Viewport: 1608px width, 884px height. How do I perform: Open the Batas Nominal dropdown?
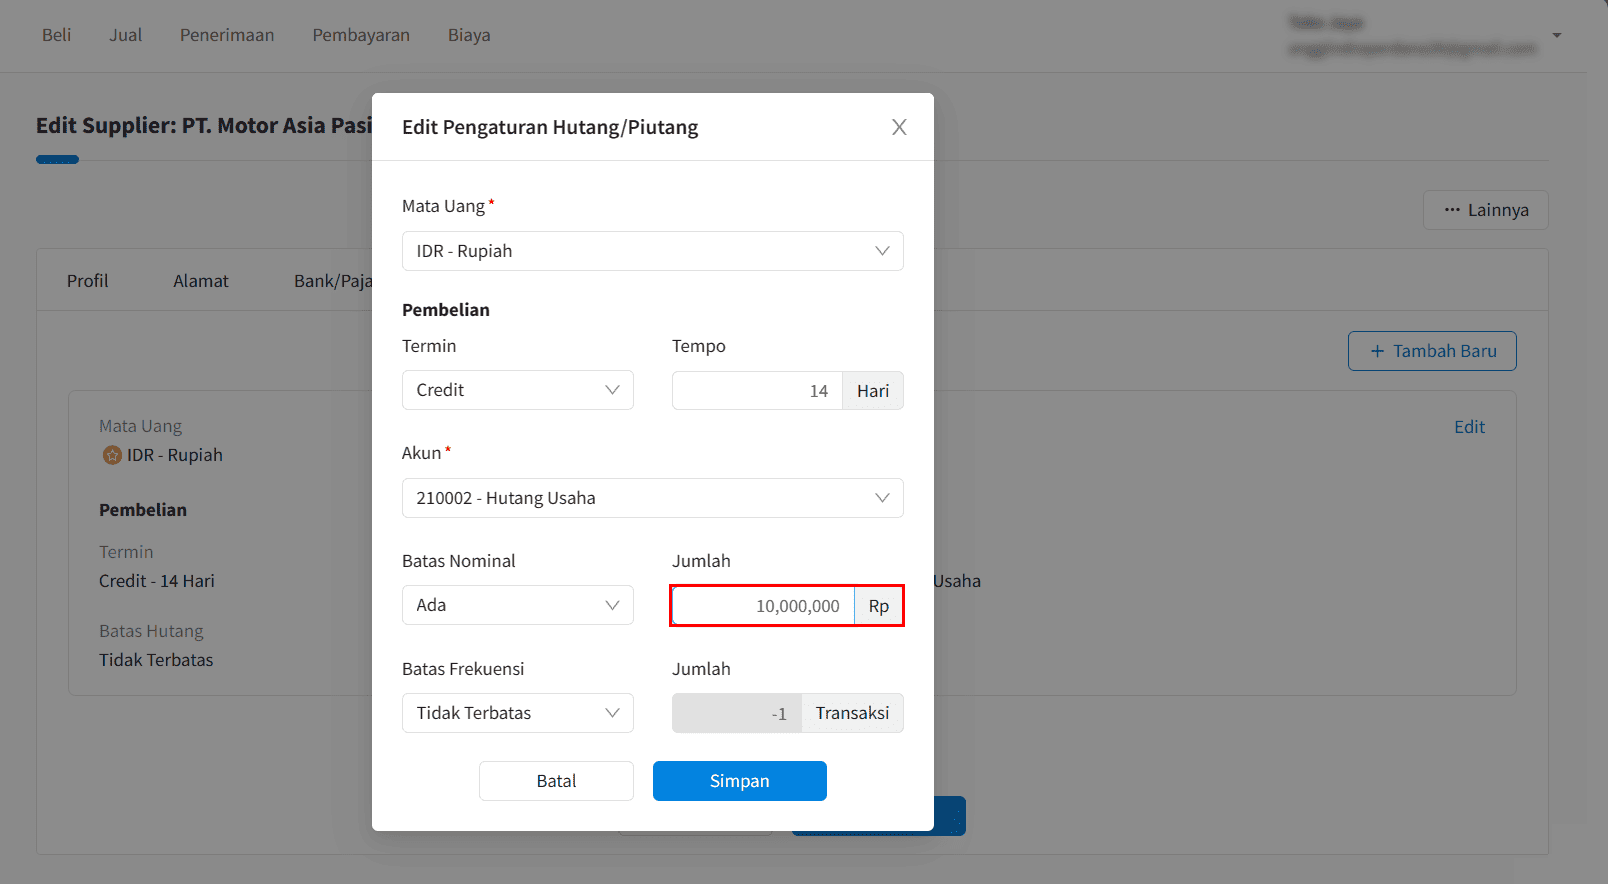coord(517,605)
